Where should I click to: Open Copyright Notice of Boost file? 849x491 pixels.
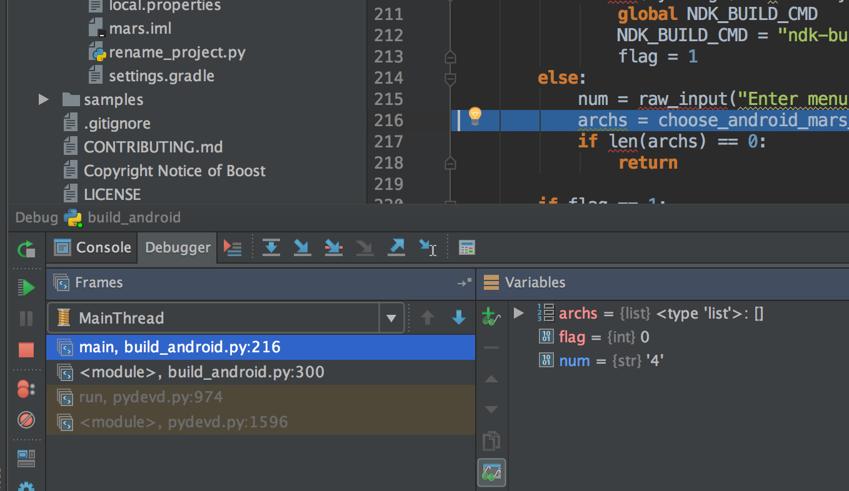[164, 171]
